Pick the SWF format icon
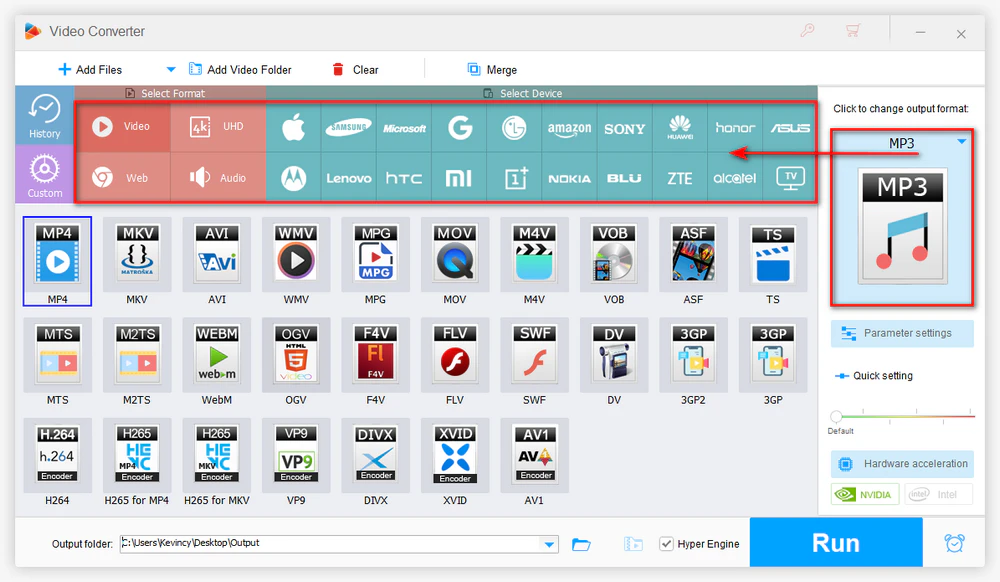1000x582 pixels. tap(534, 354)
